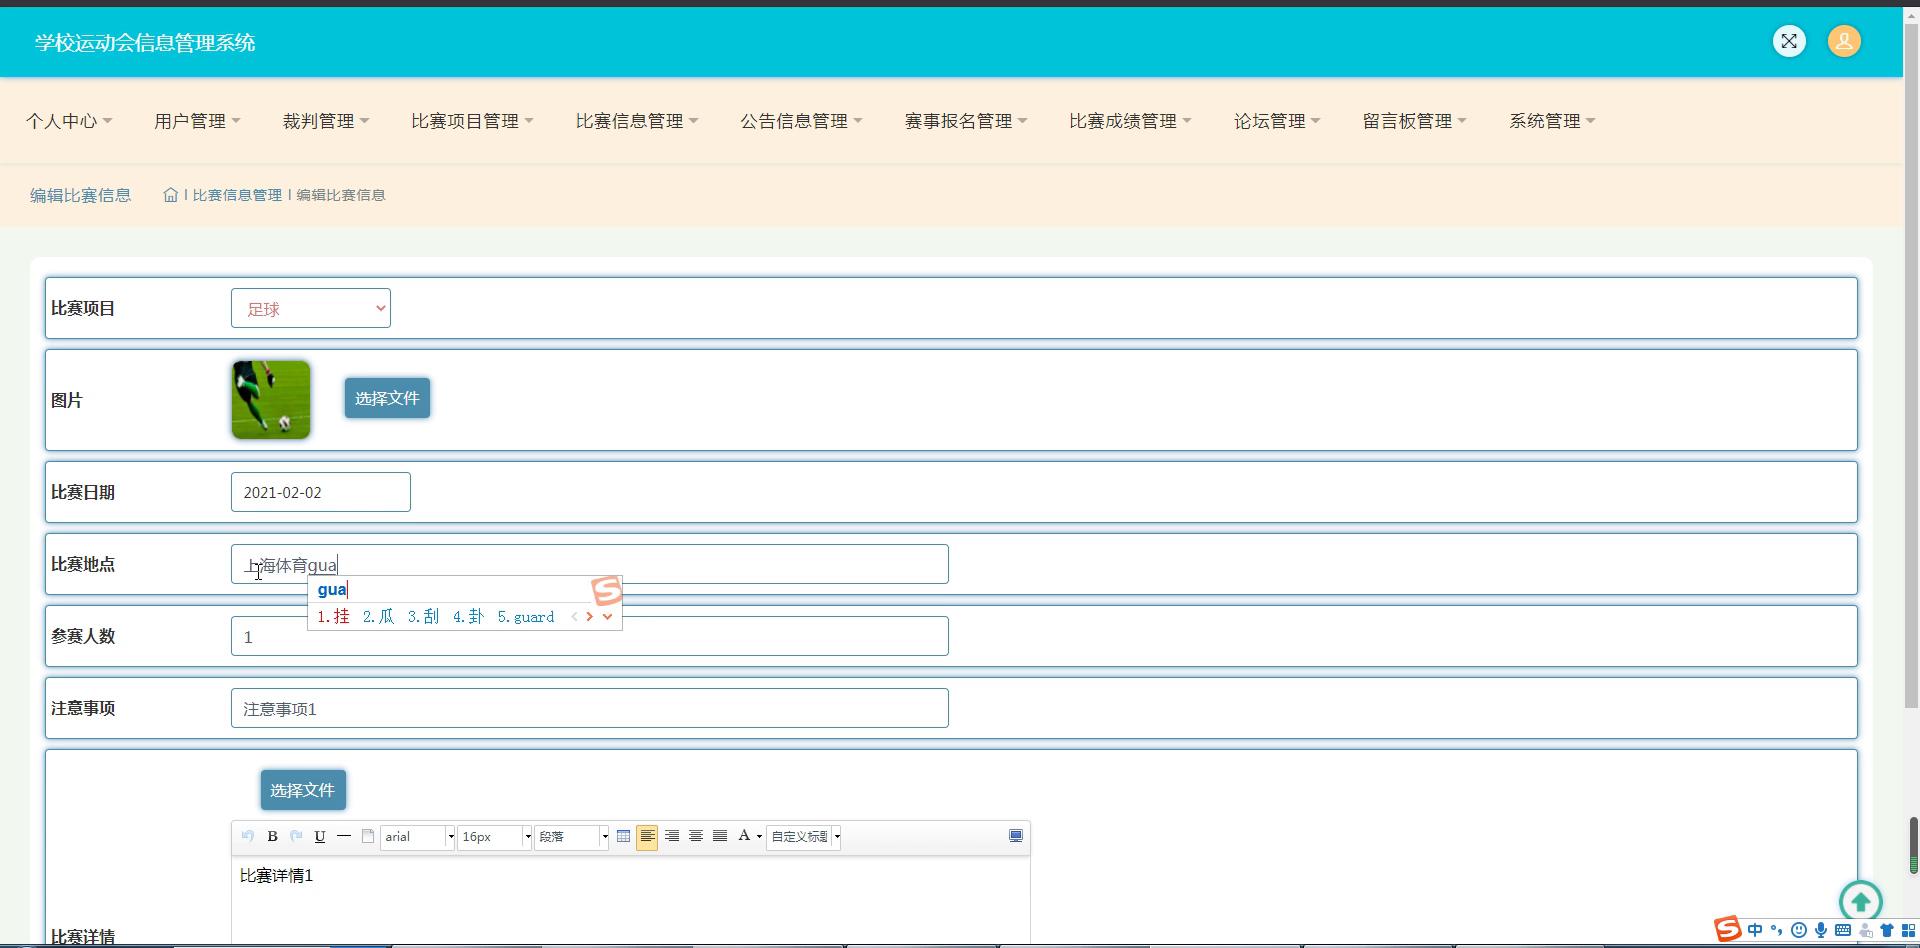This screenshot has width=1920, height=948.
Task: Click the IME account person icon
Action: [1865, 931]
